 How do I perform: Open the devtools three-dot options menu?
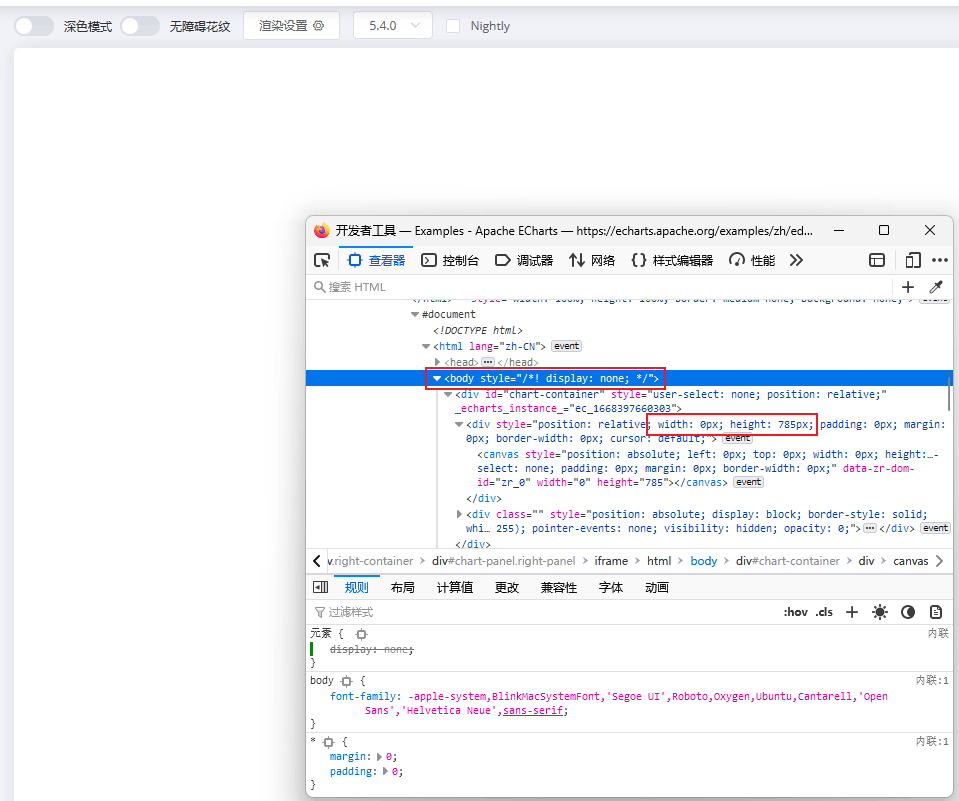[x=940, y=260]
